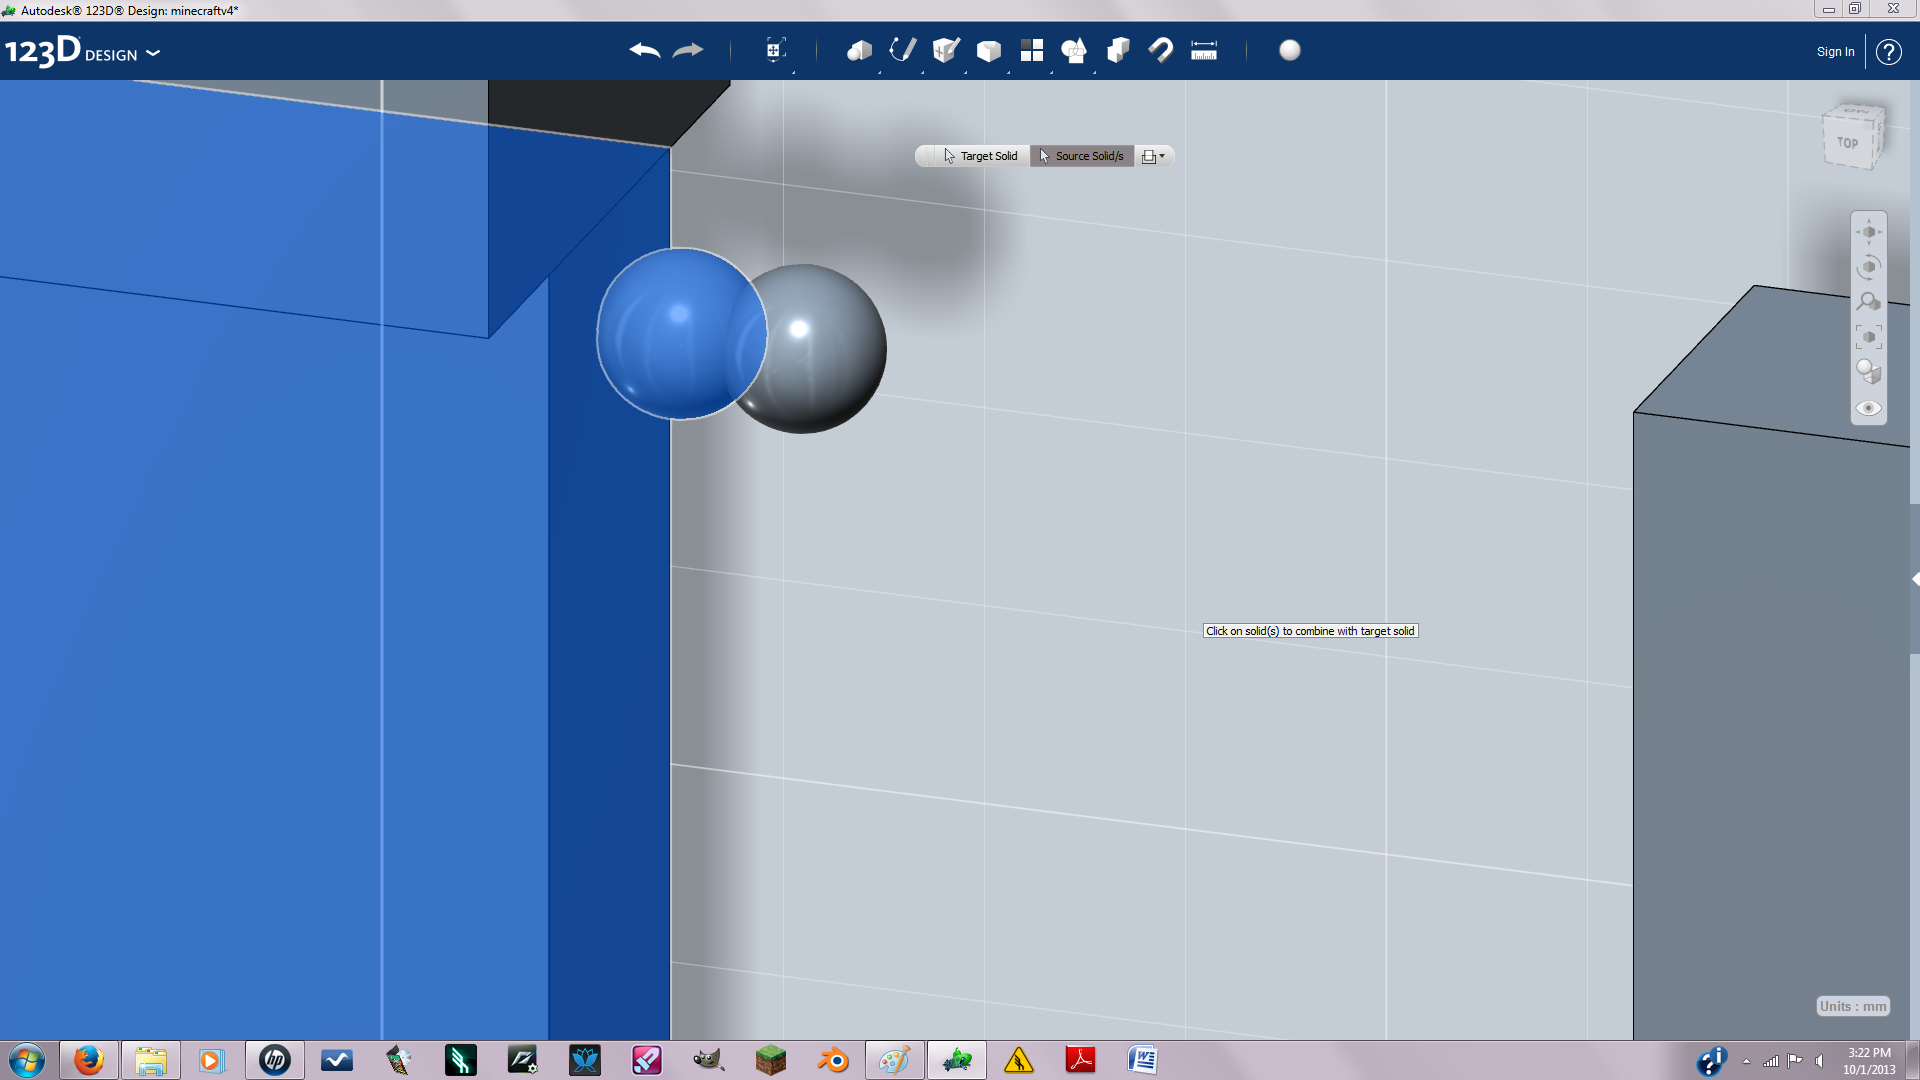This screenshot has height=1080, width=1920.
Task: Click the TOP face of view cube
Action: pos(1847,143)
